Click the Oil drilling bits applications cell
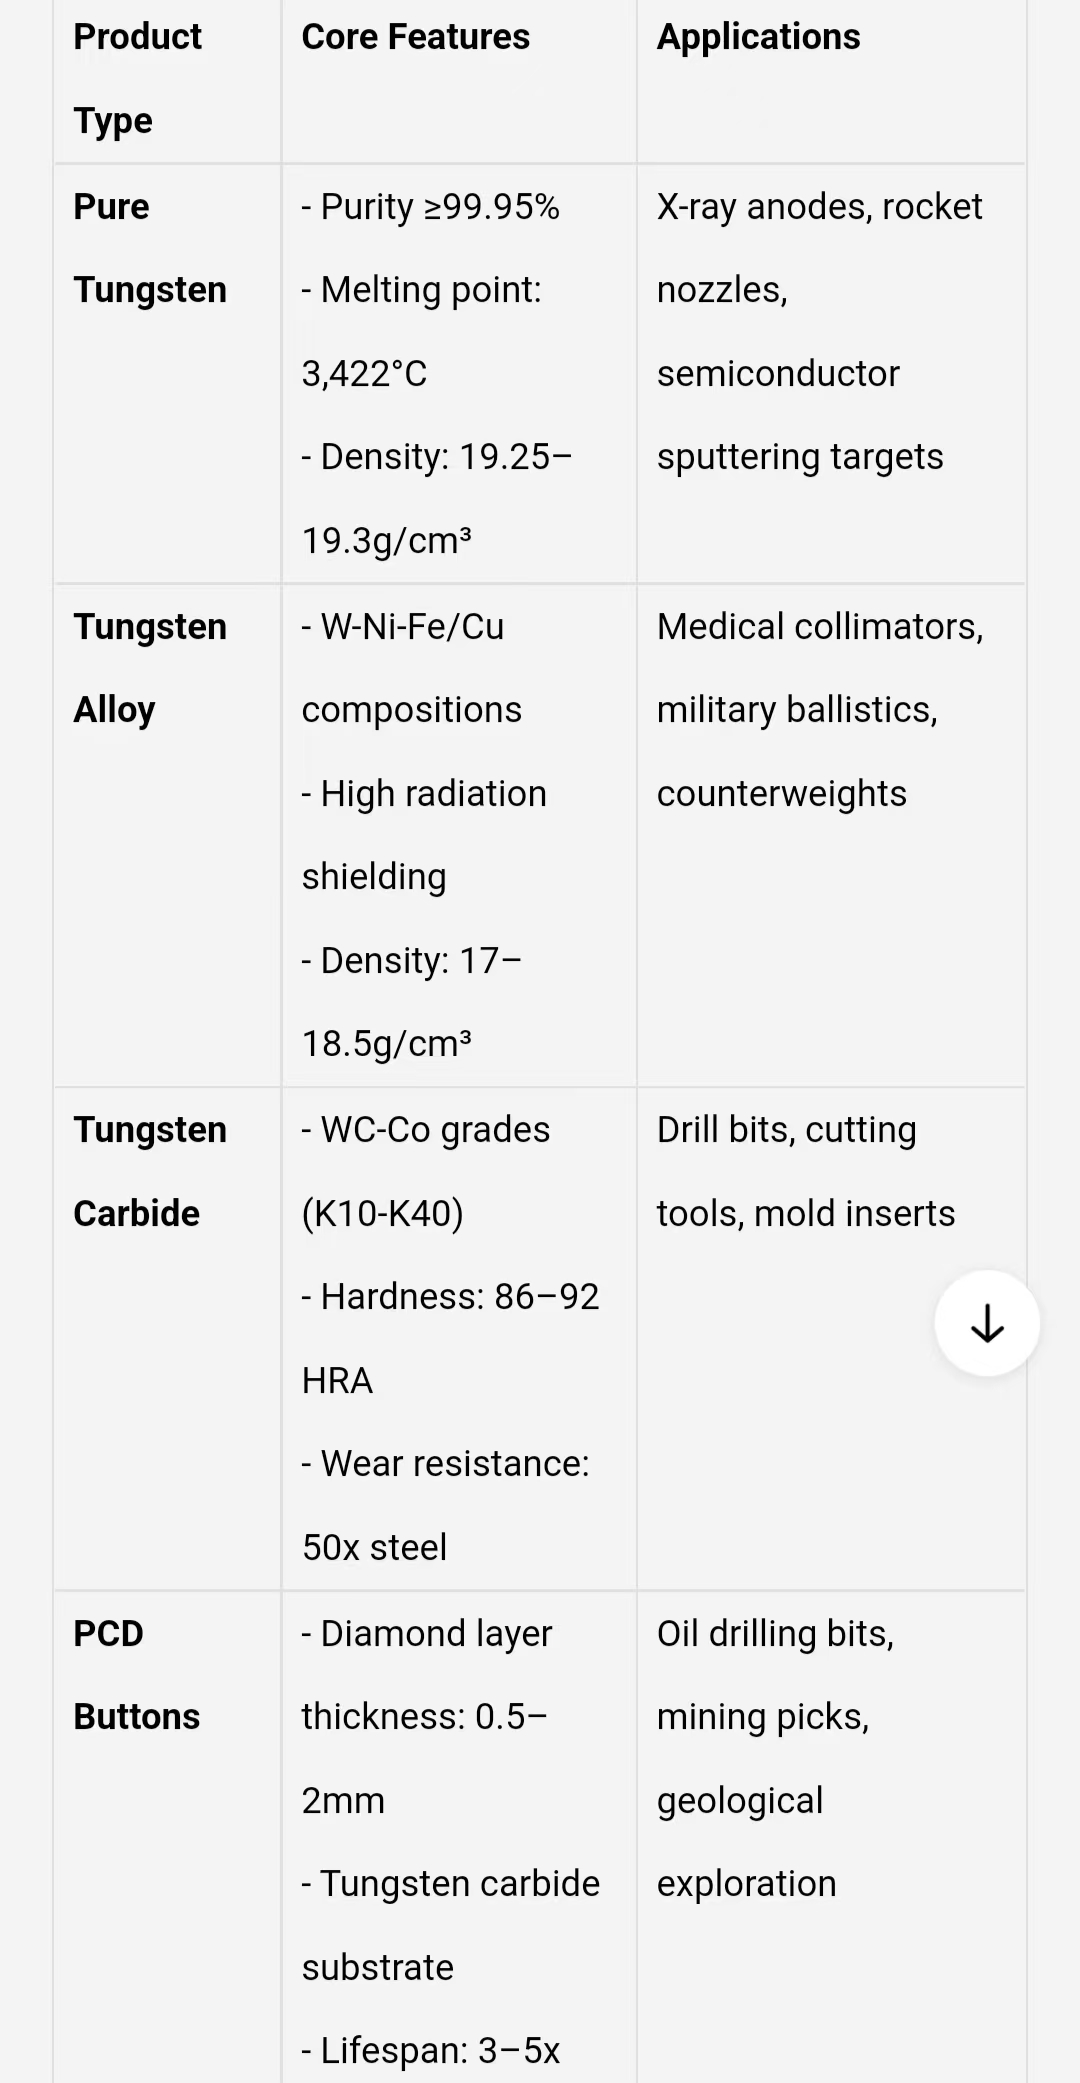 pos(774,1758)
